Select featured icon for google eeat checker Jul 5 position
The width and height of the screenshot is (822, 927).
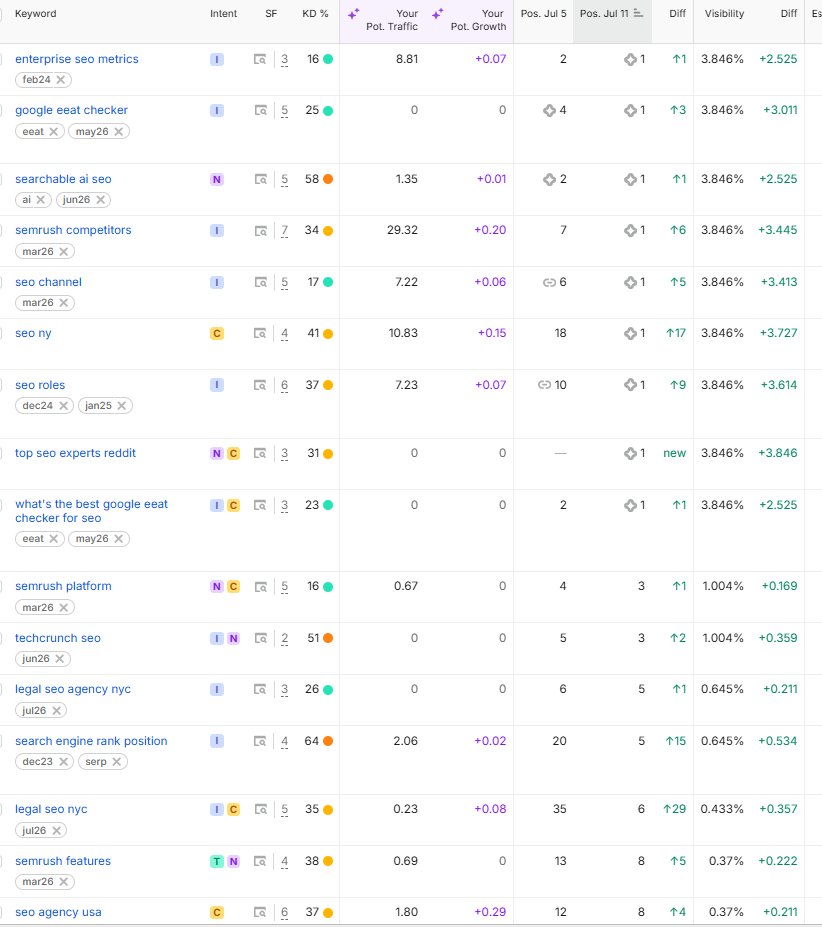(549, 110)
